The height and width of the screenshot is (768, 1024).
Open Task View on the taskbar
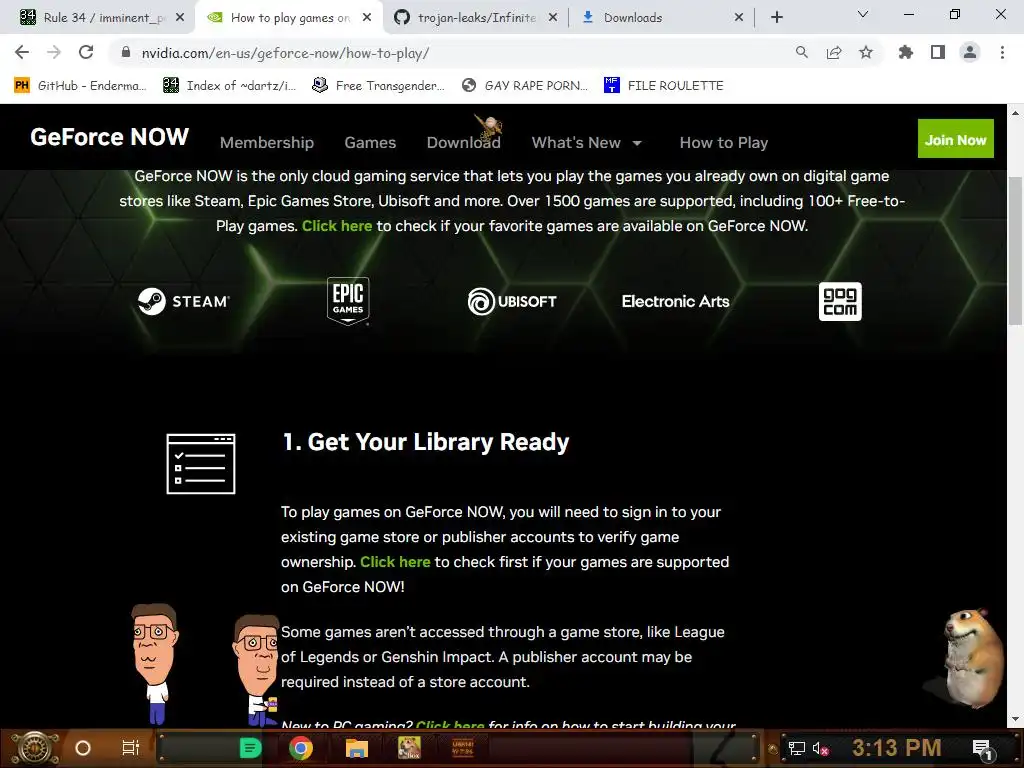click(x=131, y=748)
